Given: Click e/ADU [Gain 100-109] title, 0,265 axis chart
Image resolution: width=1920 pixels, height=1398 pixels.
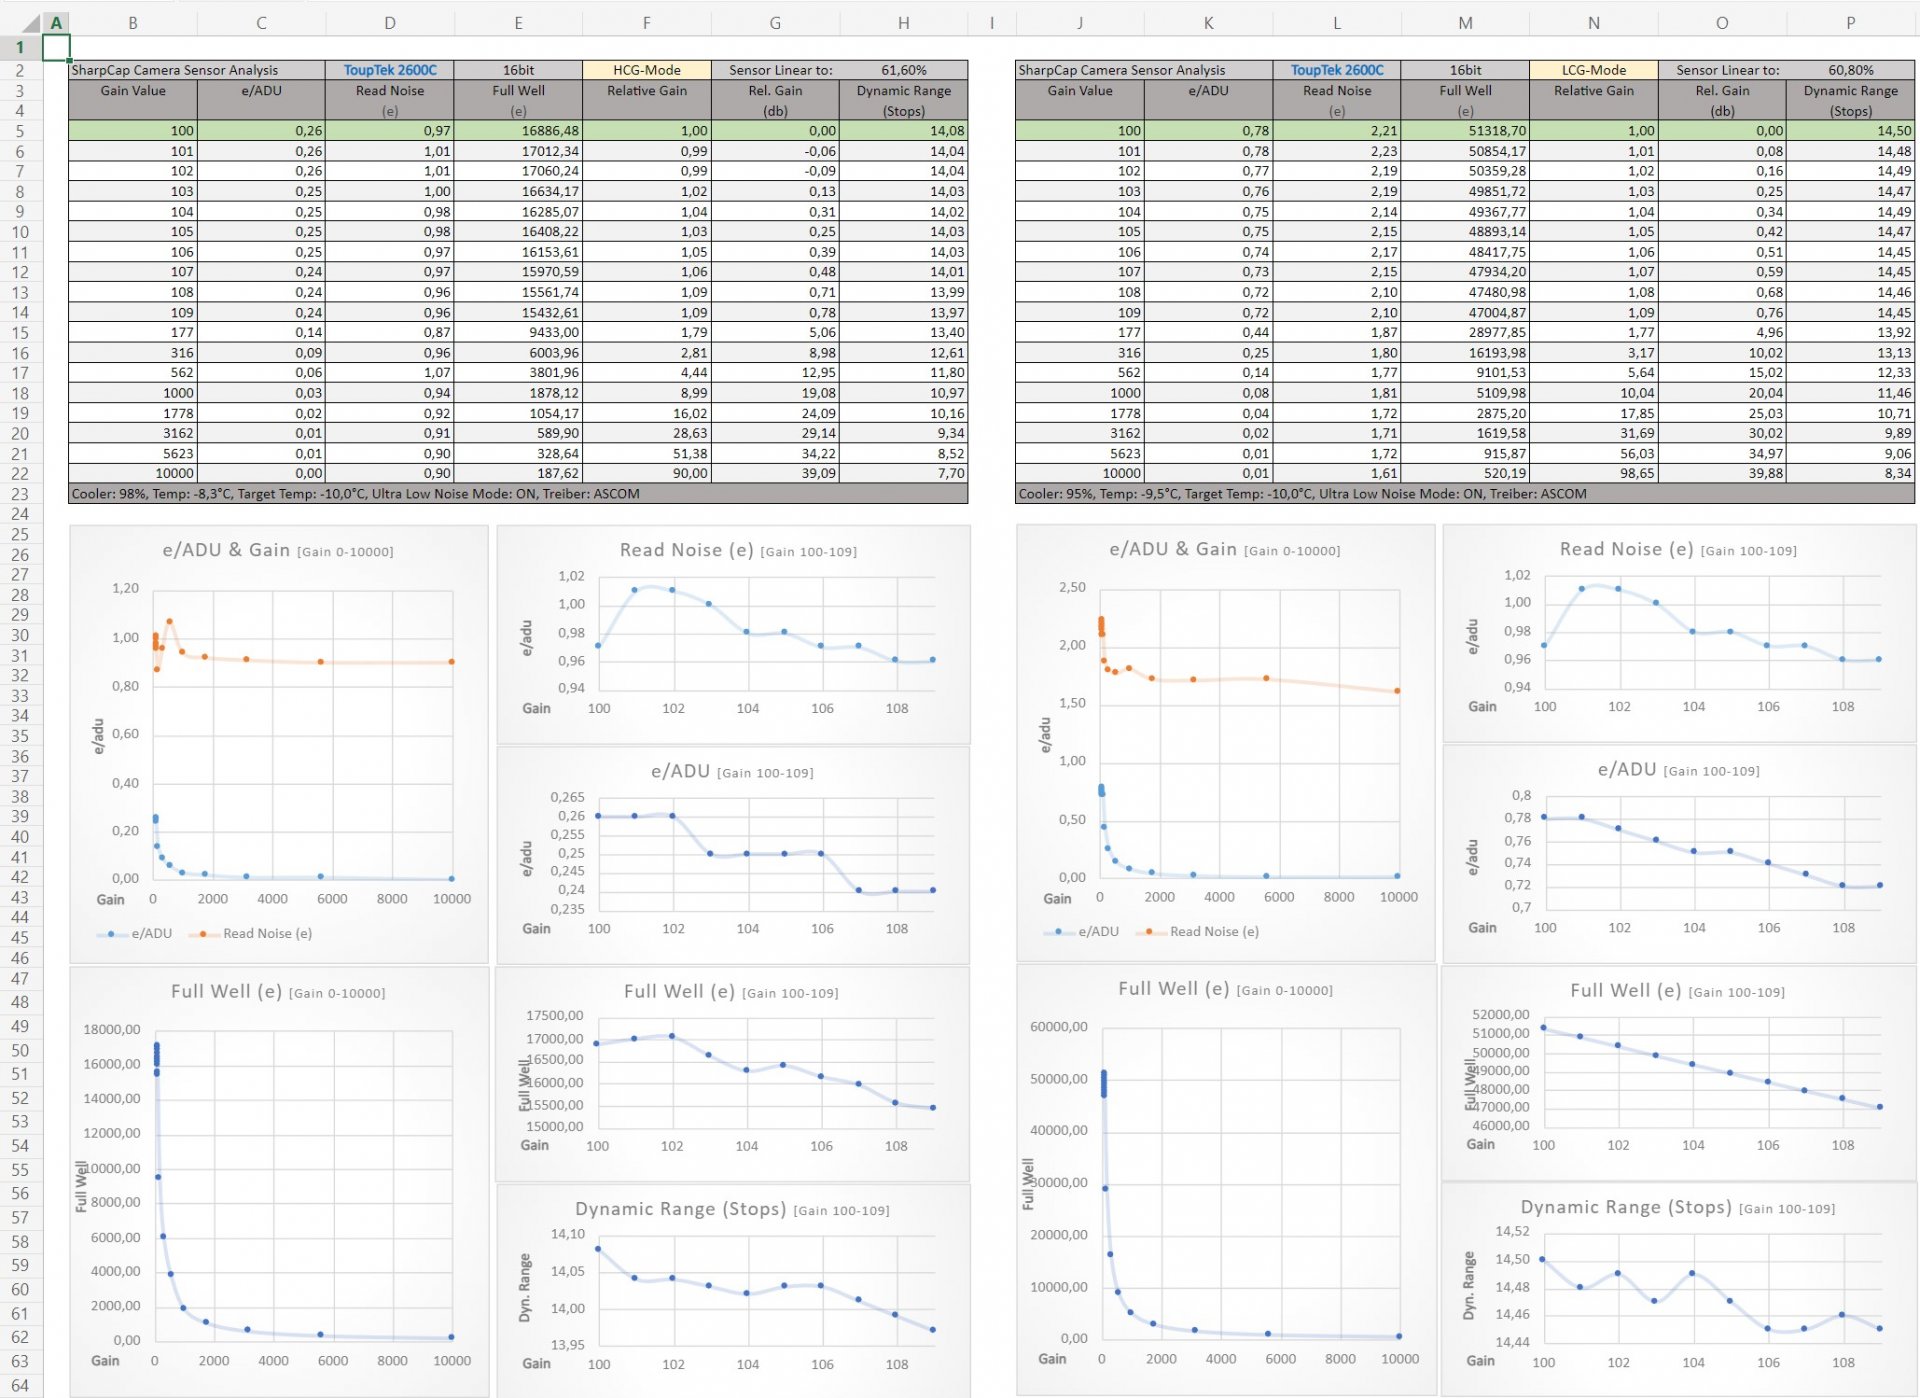Looking at the screenshot, I should [732, 771].
